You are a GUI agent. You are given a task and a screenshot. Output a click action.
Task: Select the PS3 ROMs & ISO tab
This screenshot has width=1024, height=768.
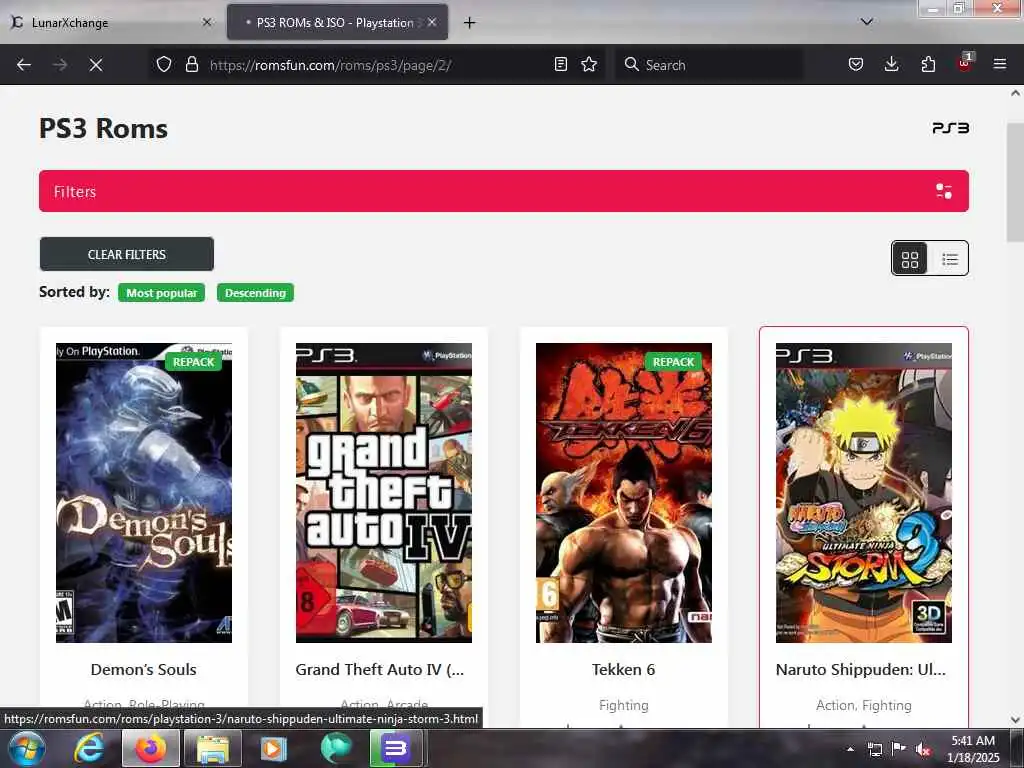tap(337, 23)
